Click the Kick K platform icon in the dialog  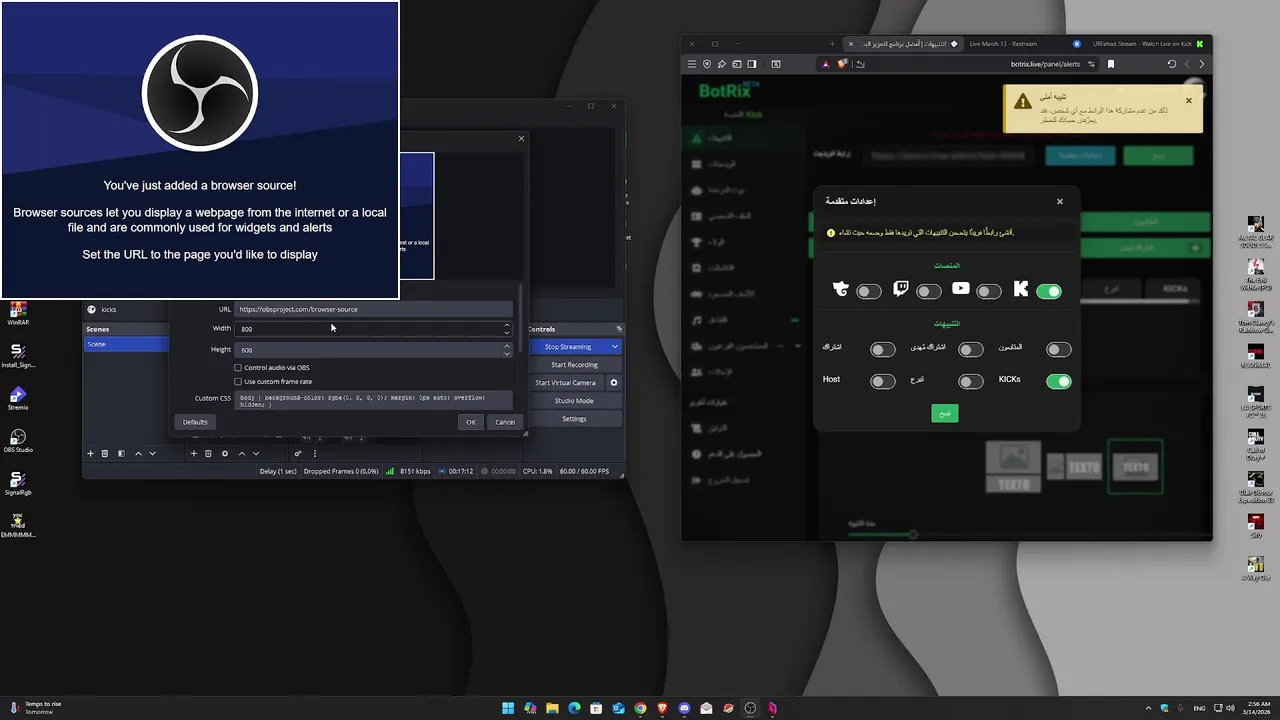point(1021,289)
